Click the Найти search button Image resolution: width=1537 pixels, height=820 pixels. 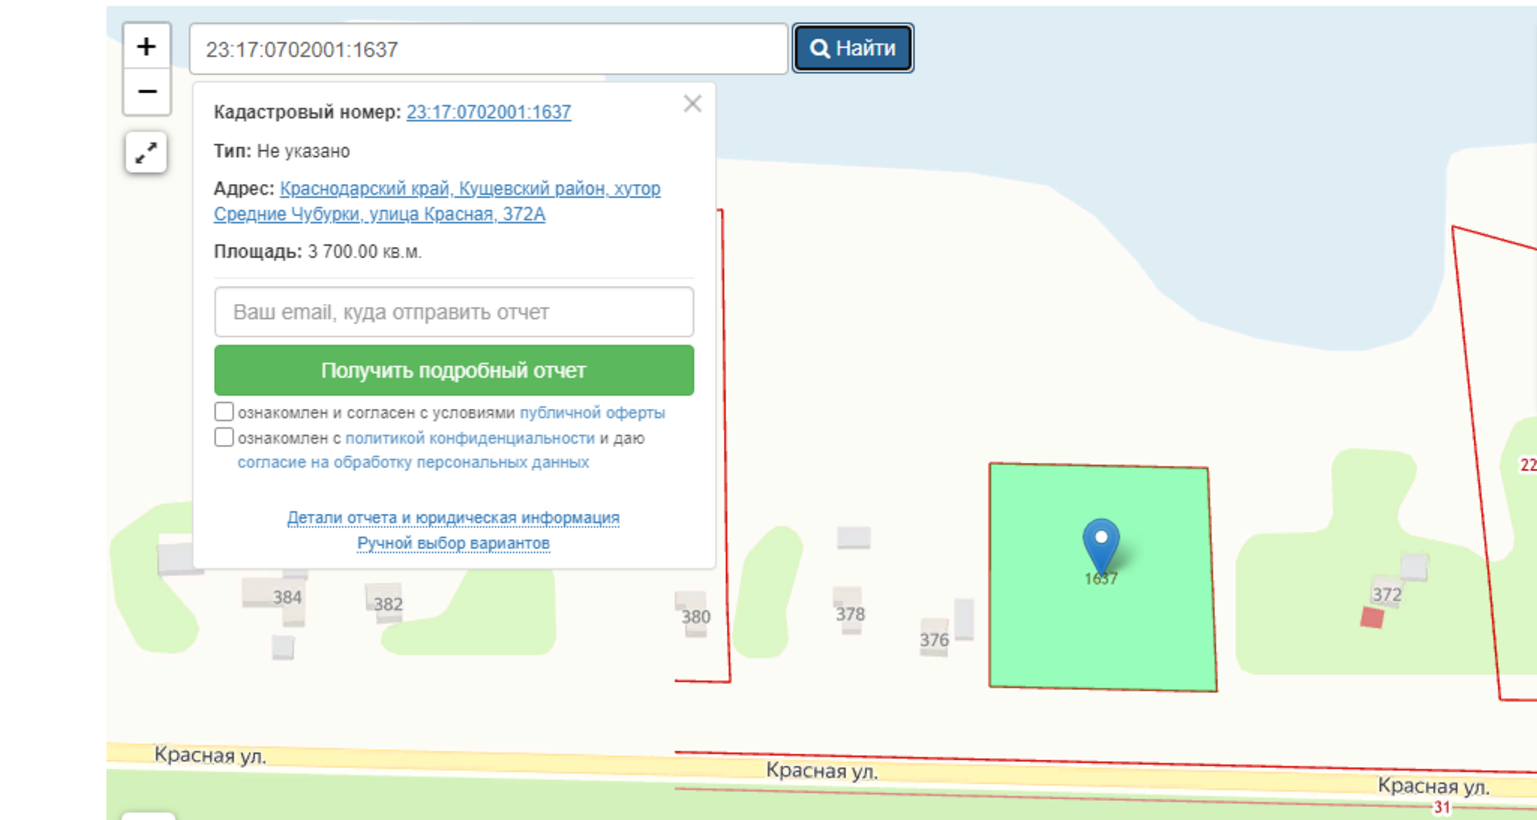pyautogui.click(x=853, y=48)
